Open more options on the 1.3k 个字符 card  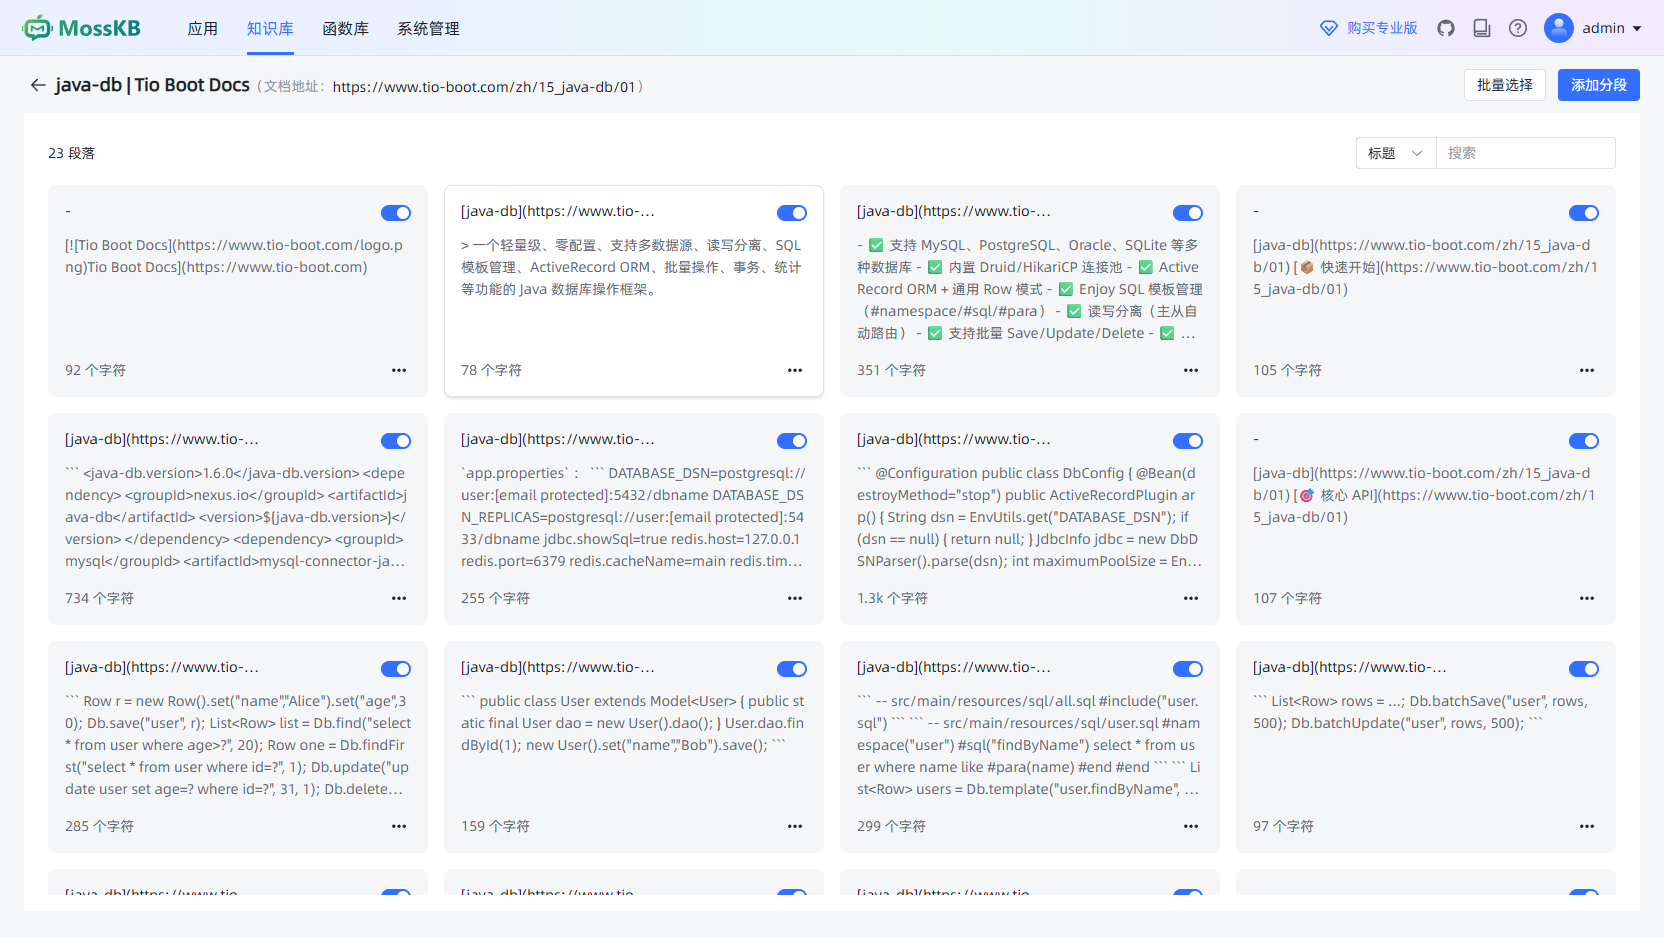click(x=1191, y=598)
